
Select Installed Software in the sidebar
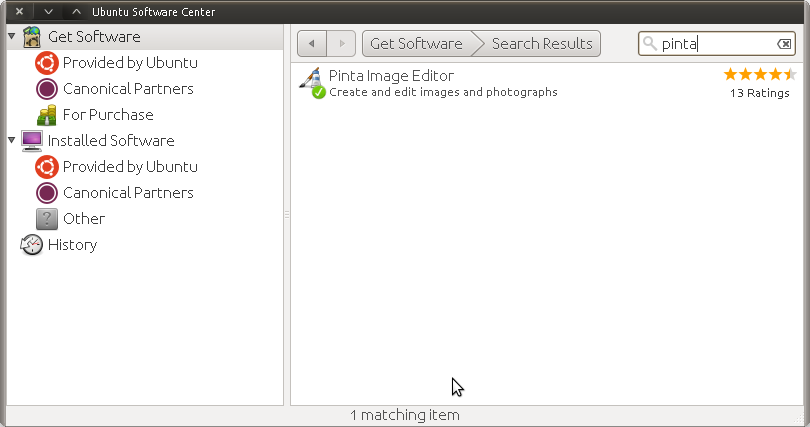tap(111, 141)
